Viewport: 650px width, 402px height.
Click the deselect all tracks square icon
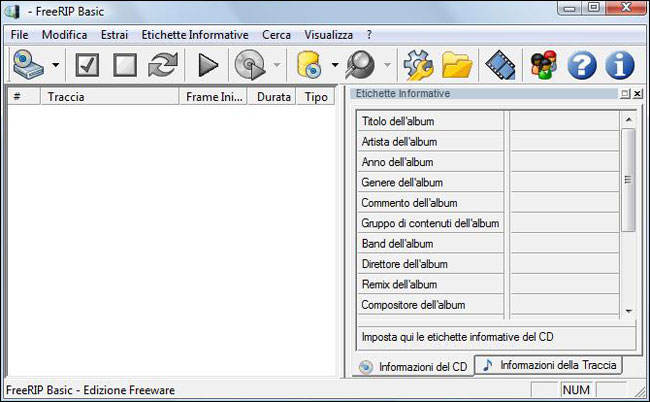(x=124, y=66)
